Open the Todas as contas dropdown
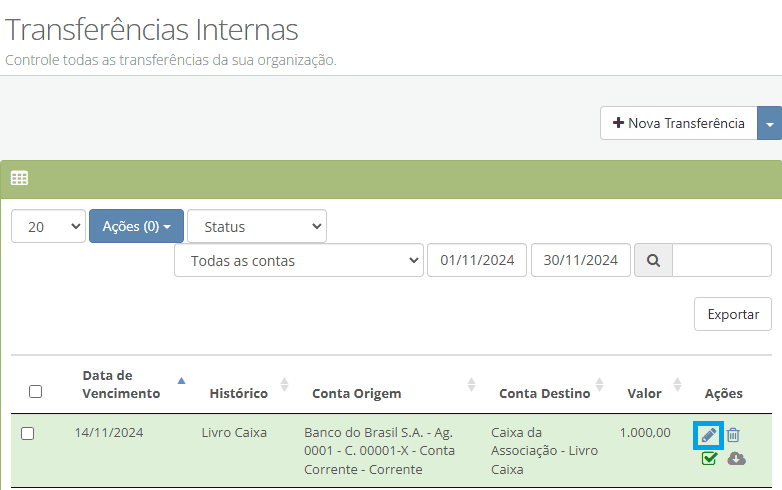Image resolution: width=782 pixels, height=490 pixels. click(x=299, y=260)
